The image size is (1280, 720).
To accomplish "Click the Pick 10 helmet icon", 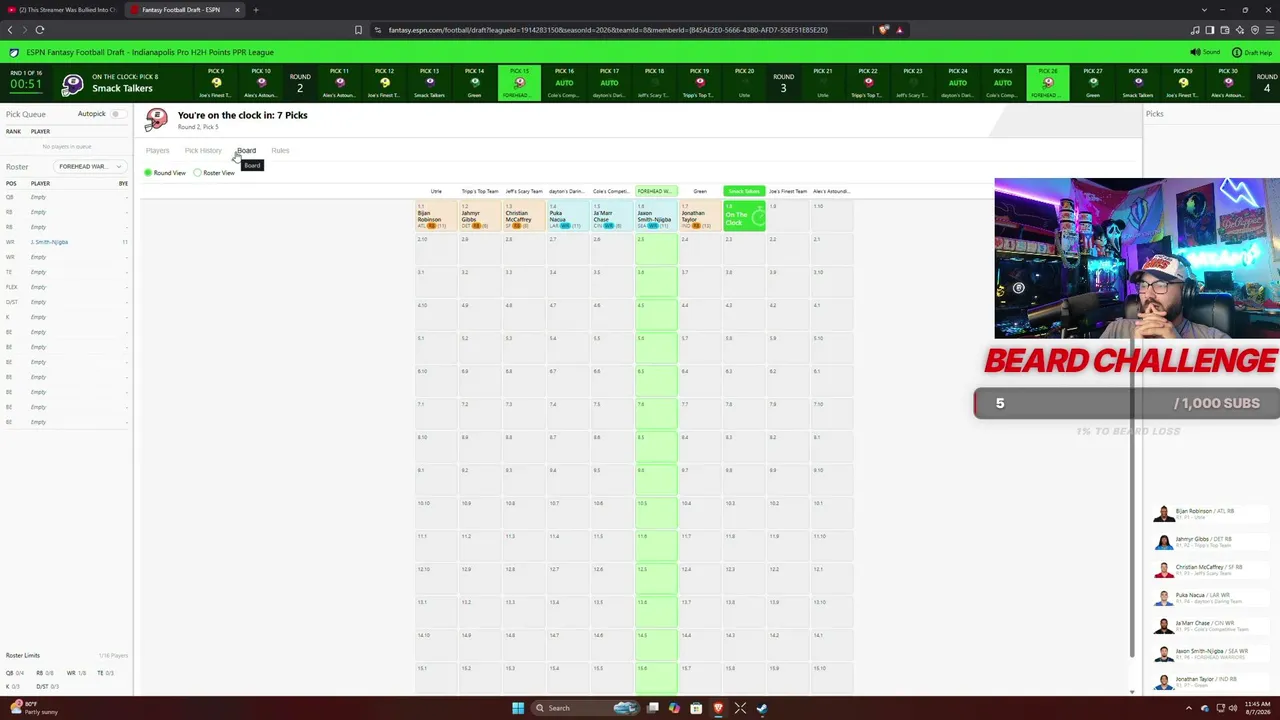I will (261, 83).
